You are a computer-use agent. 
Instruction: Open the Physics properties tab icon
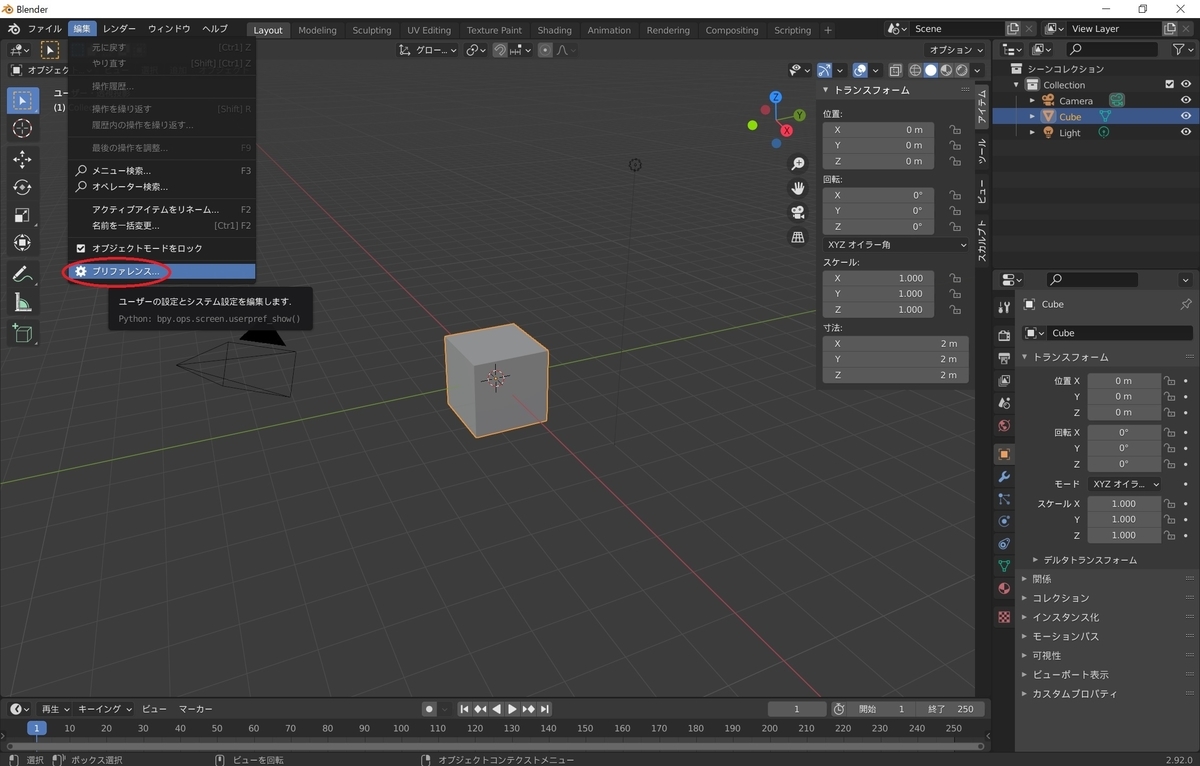click(1004, 521)
